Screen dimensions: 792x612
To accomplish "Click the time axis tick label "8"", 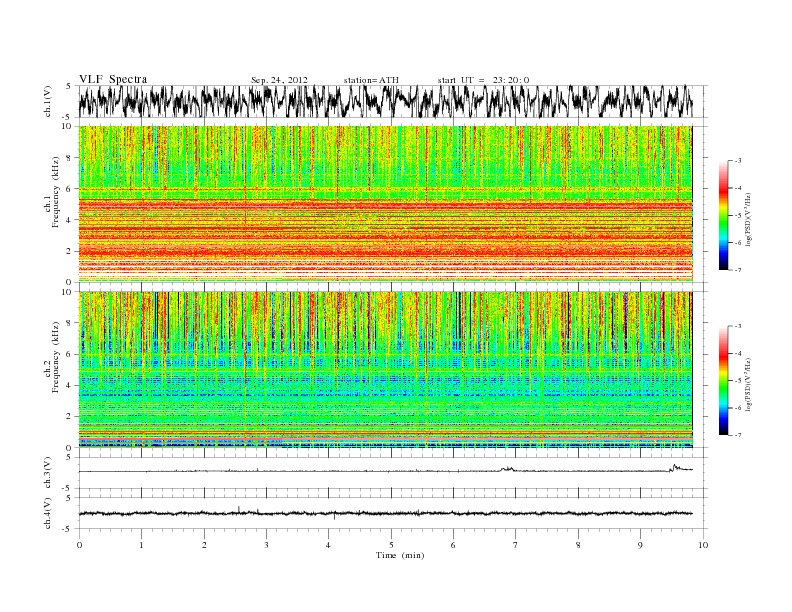I will pyautogui.click(x=578, y=545).
